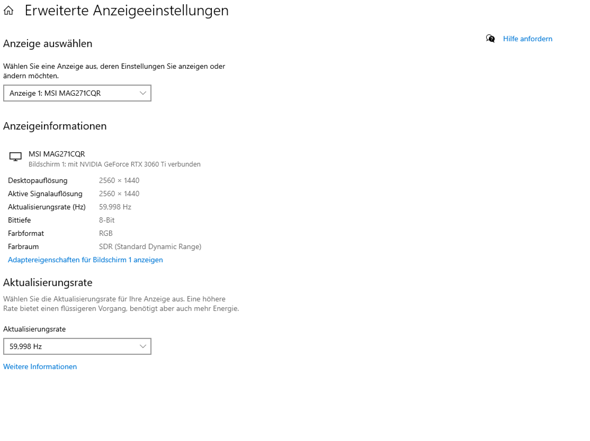
Task: Open Adaptereigenschaften für Bildschirm 1 anzeigen
Action: (85, 260)
